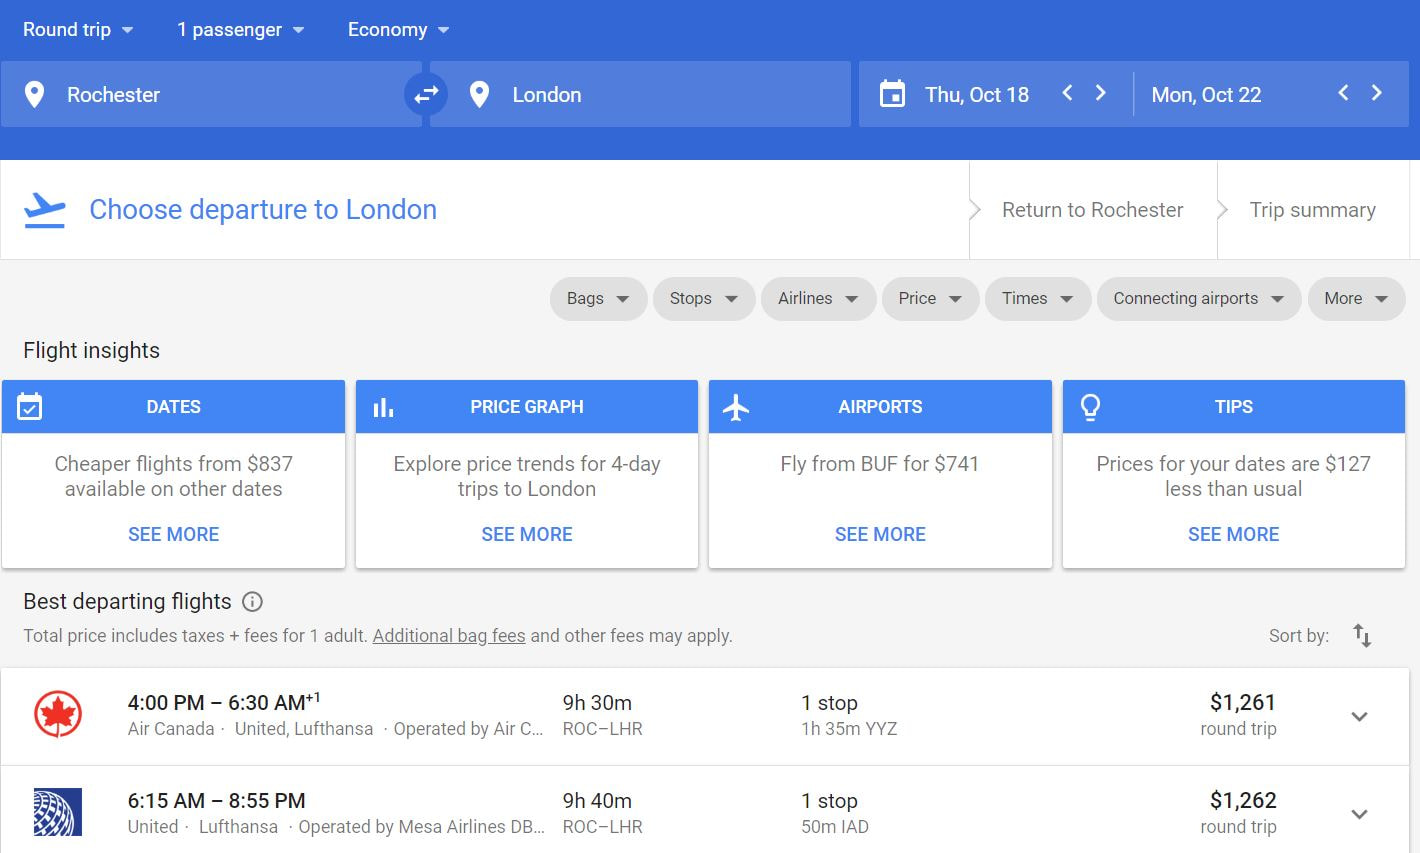Image resolution: width=1420 pixels, height=853 pixels.
Task: Click SEE MORE on the Airports card
Action: (x=880, y=534)
